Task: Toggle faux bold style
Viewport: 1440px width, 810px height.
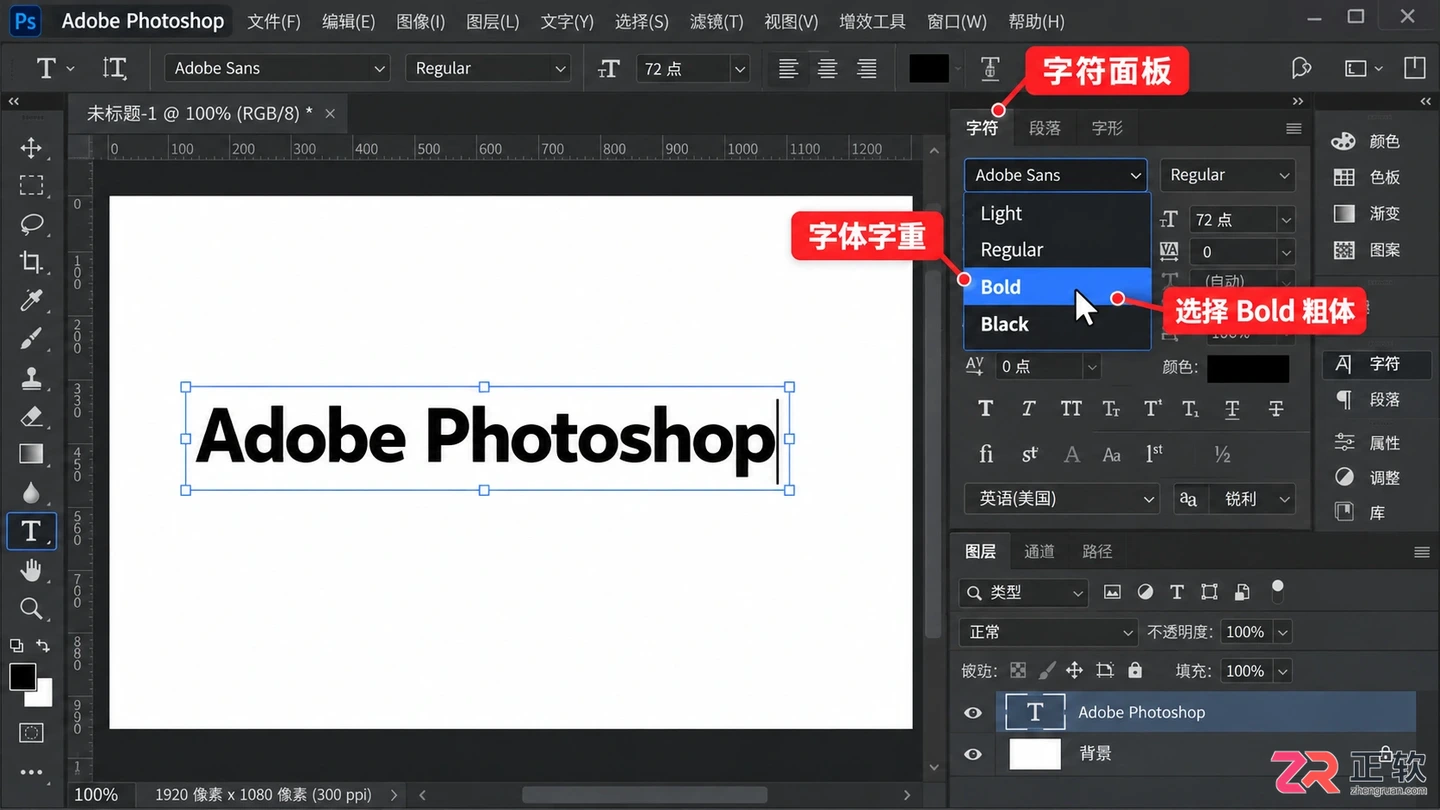Action: [986, 408]
